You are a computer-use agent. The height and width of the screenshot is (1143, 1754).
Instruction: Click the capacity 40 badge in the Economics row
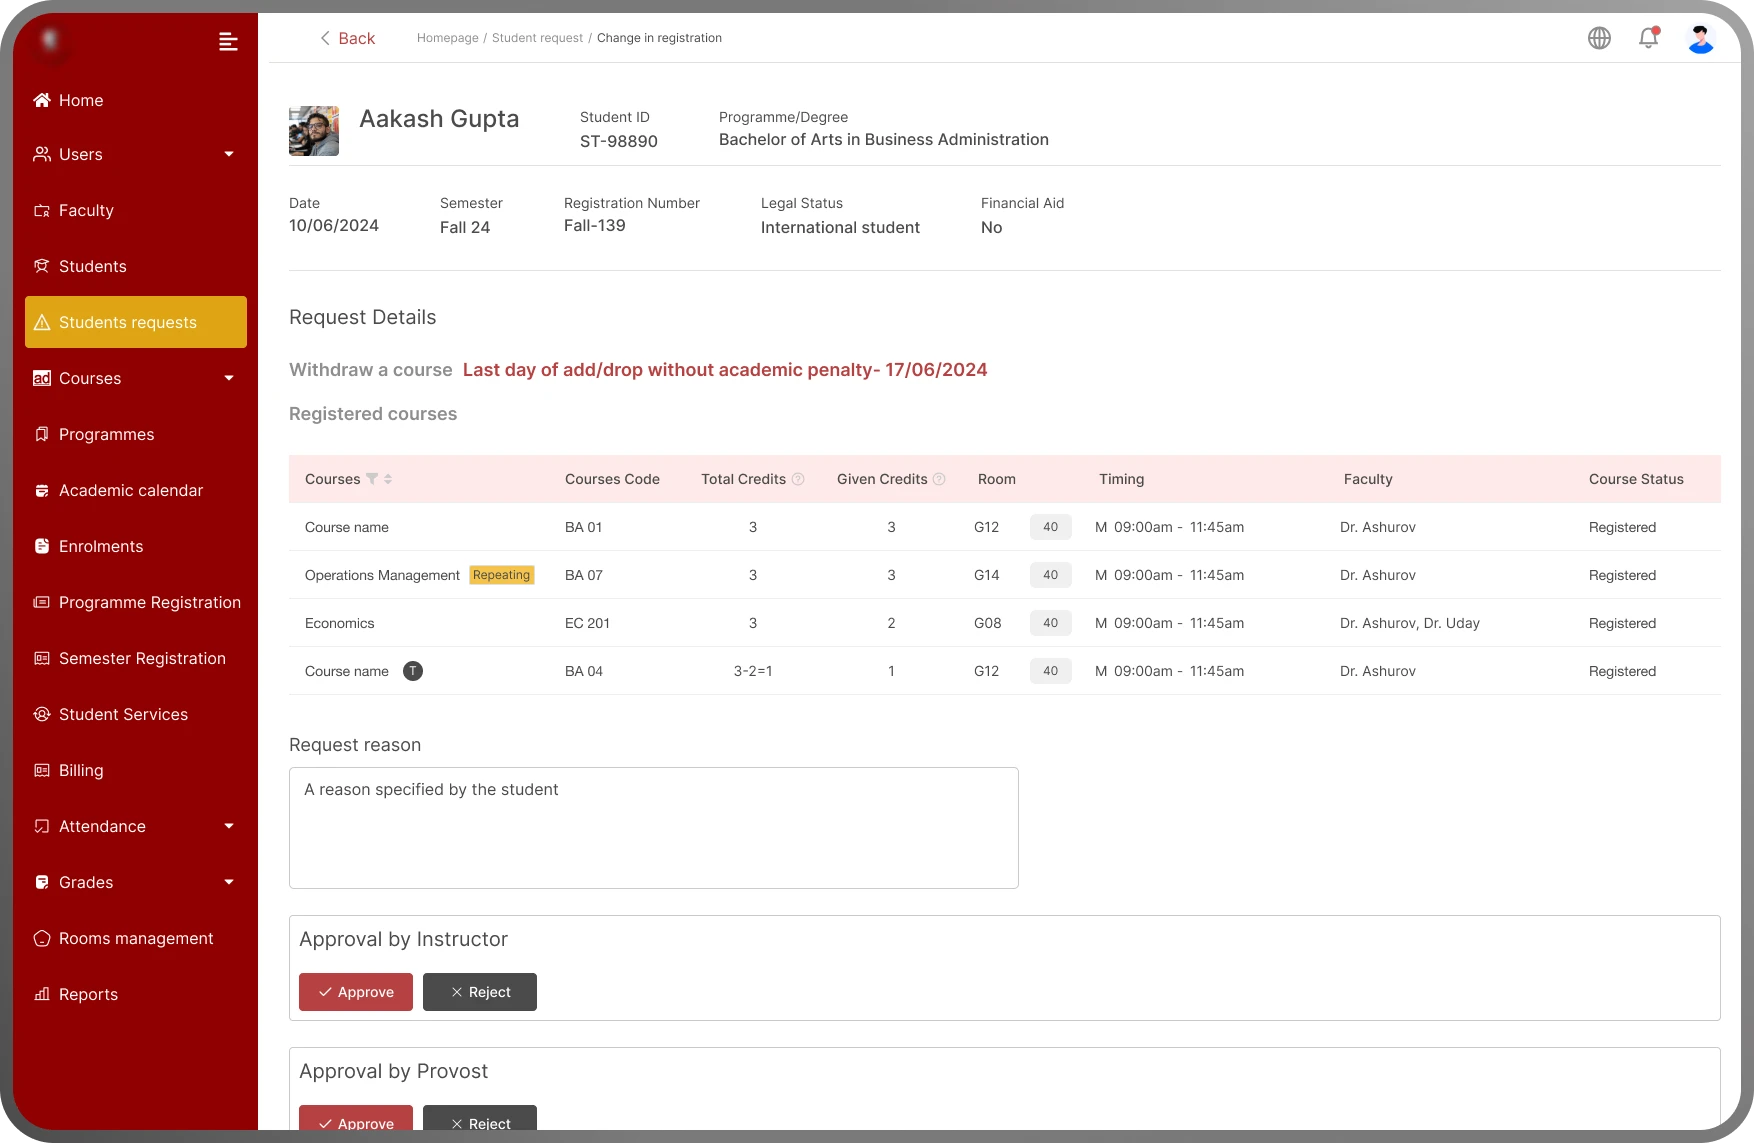point(1051,623)
